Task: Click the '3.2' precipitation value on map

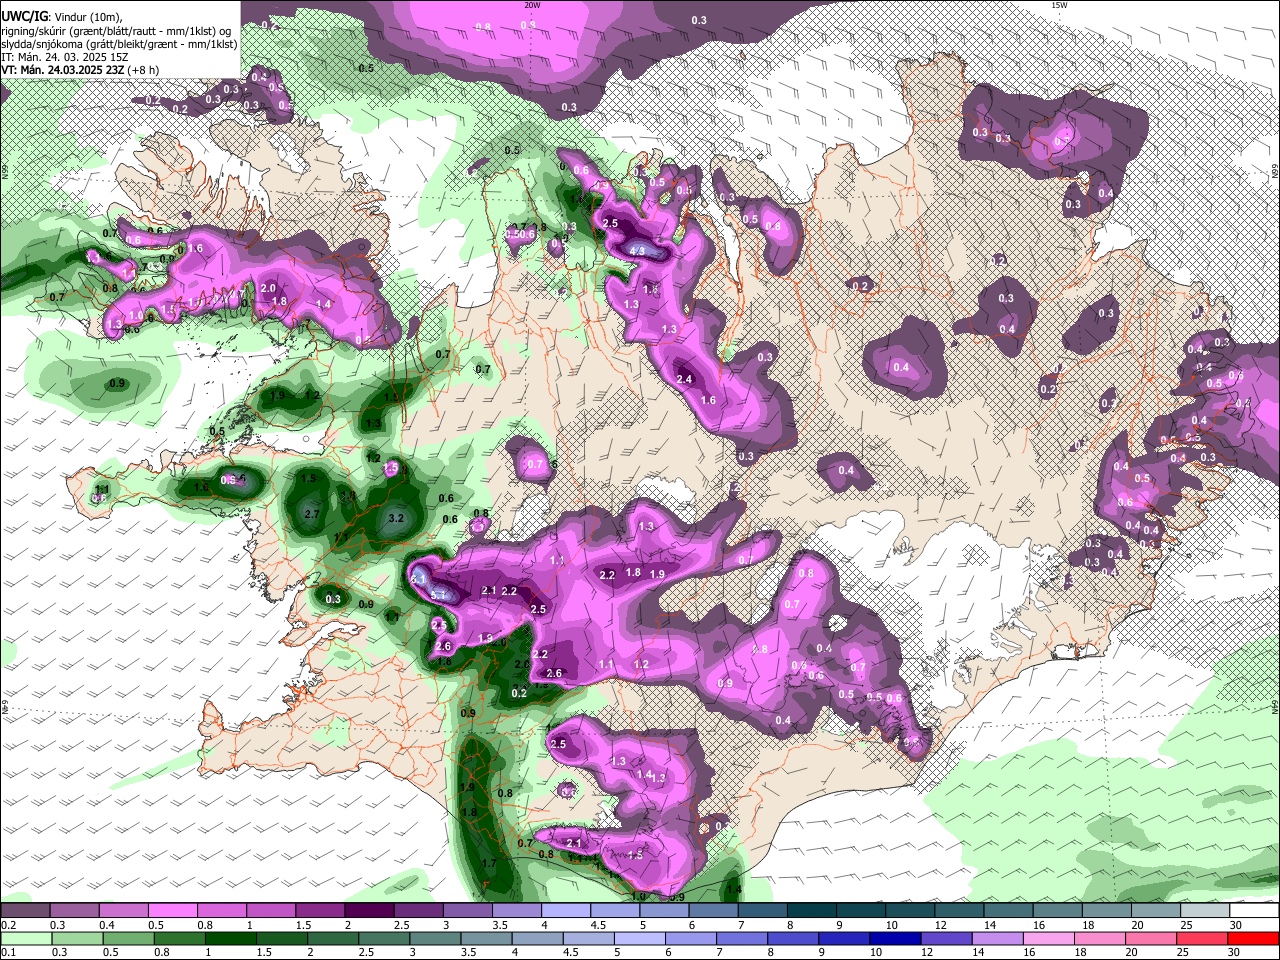Action: (x=396, y=518)
